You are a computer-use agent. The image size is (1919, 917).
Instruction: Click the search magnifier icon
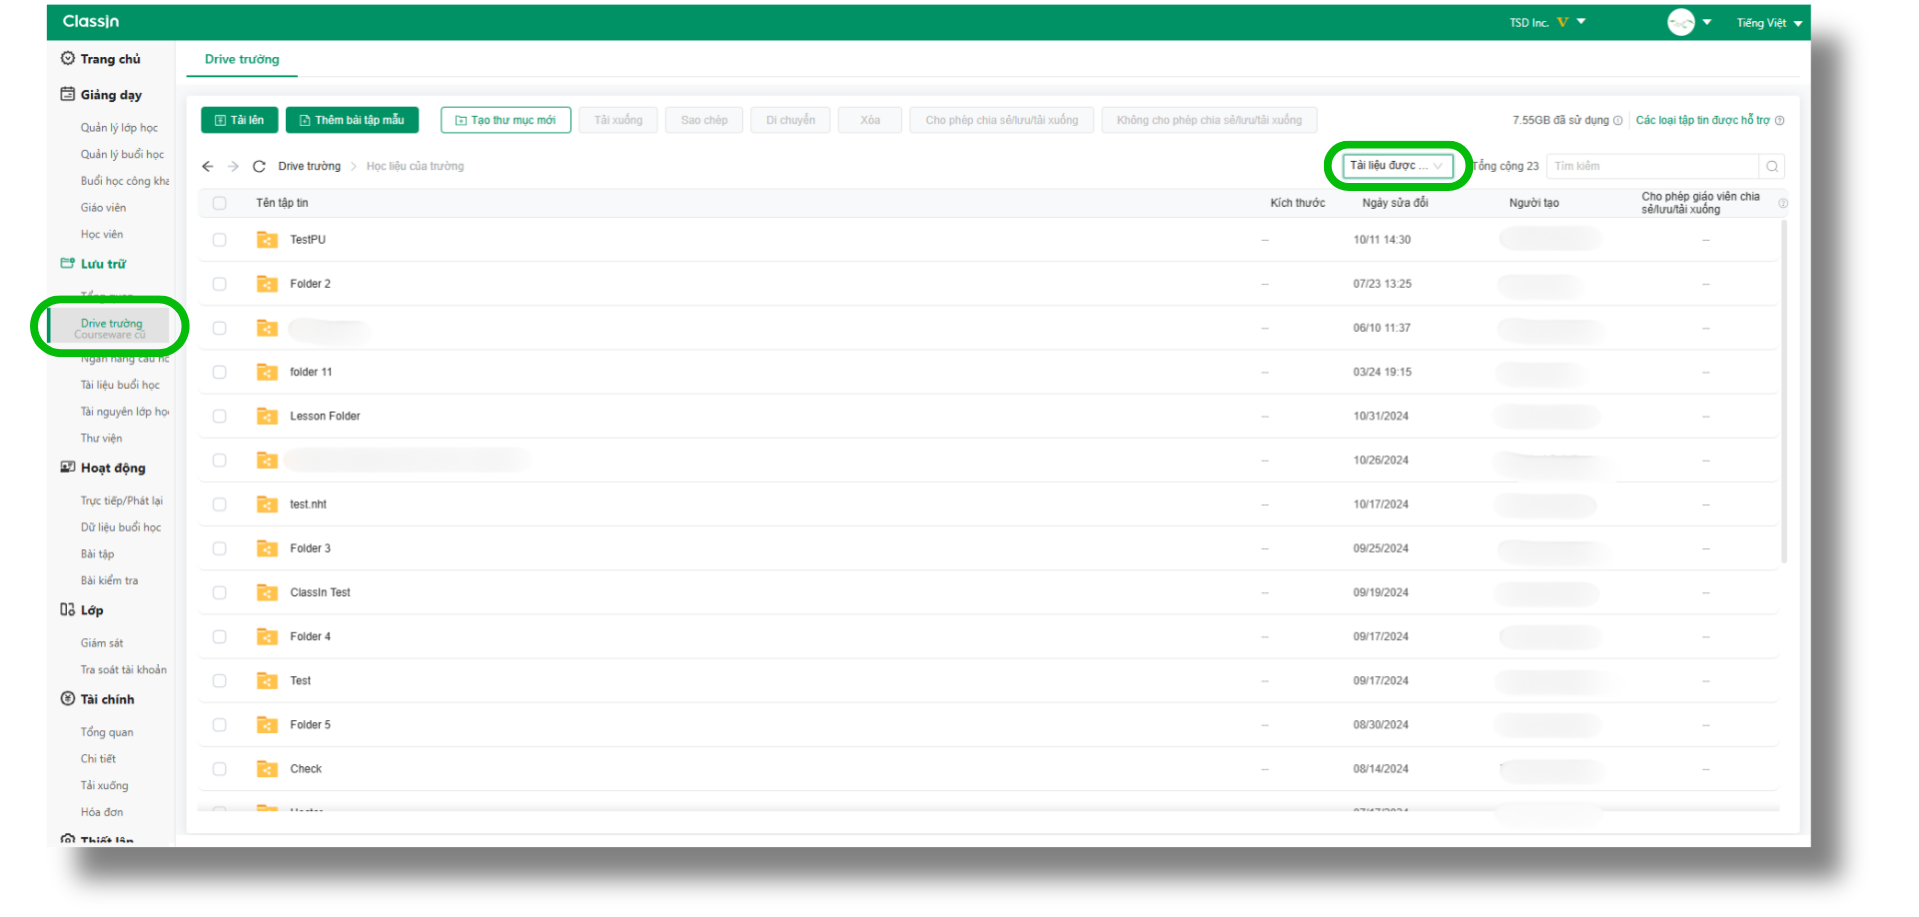tap(1771, 166)
